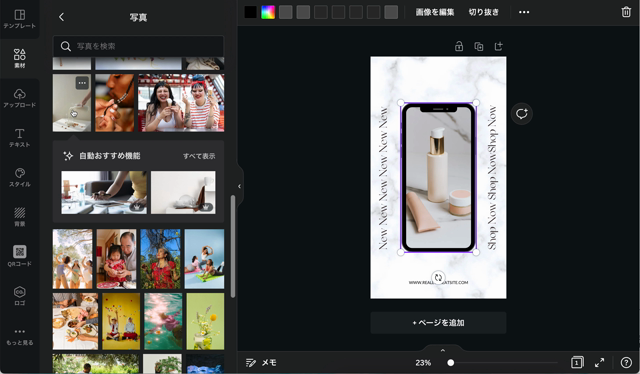Add new page icon above canvas
Viewport: 640px width, 374px height.
(x=498, y=46)
